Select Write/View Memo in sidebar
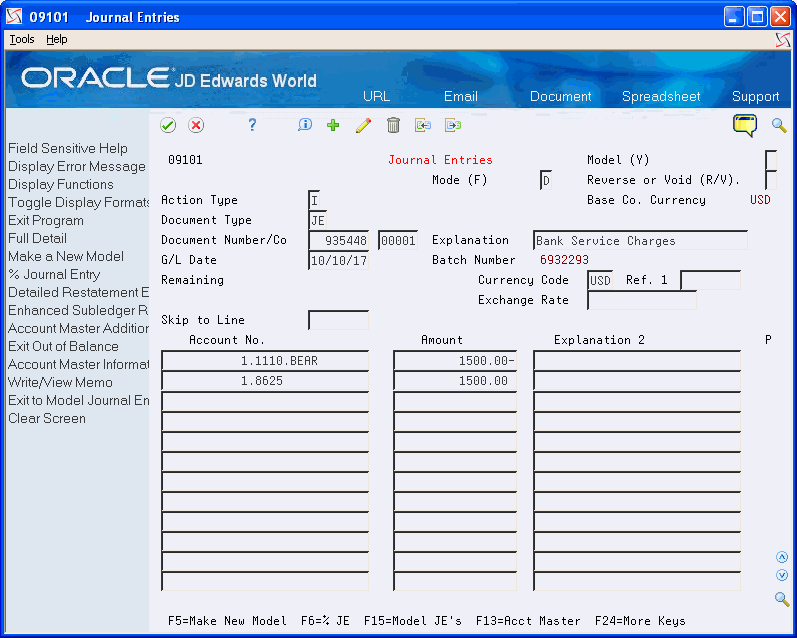 (60, 382)
